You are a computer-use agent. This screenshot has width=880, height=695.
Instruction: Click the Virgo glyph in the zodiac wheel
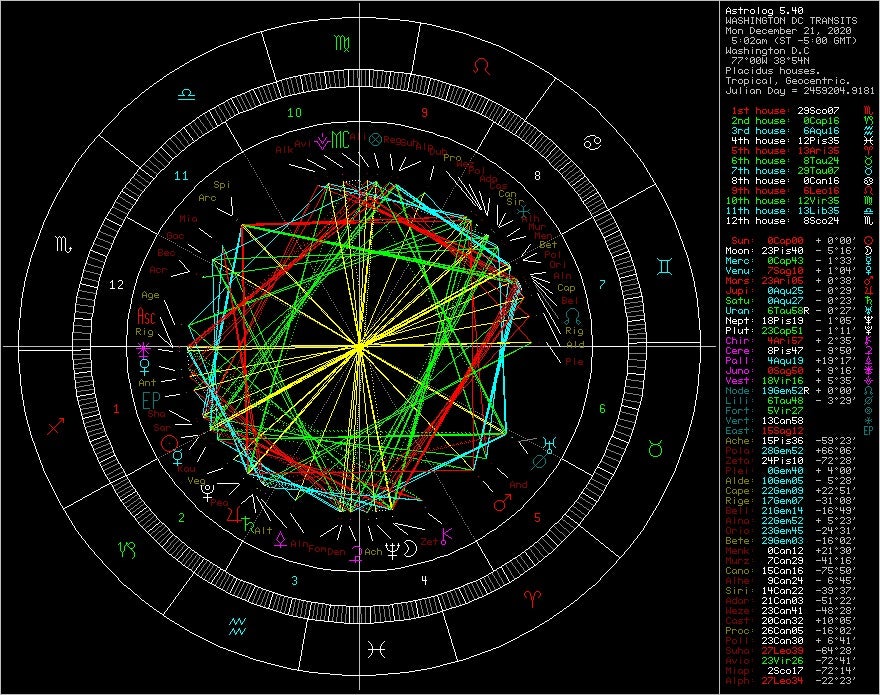pos(342,43)
